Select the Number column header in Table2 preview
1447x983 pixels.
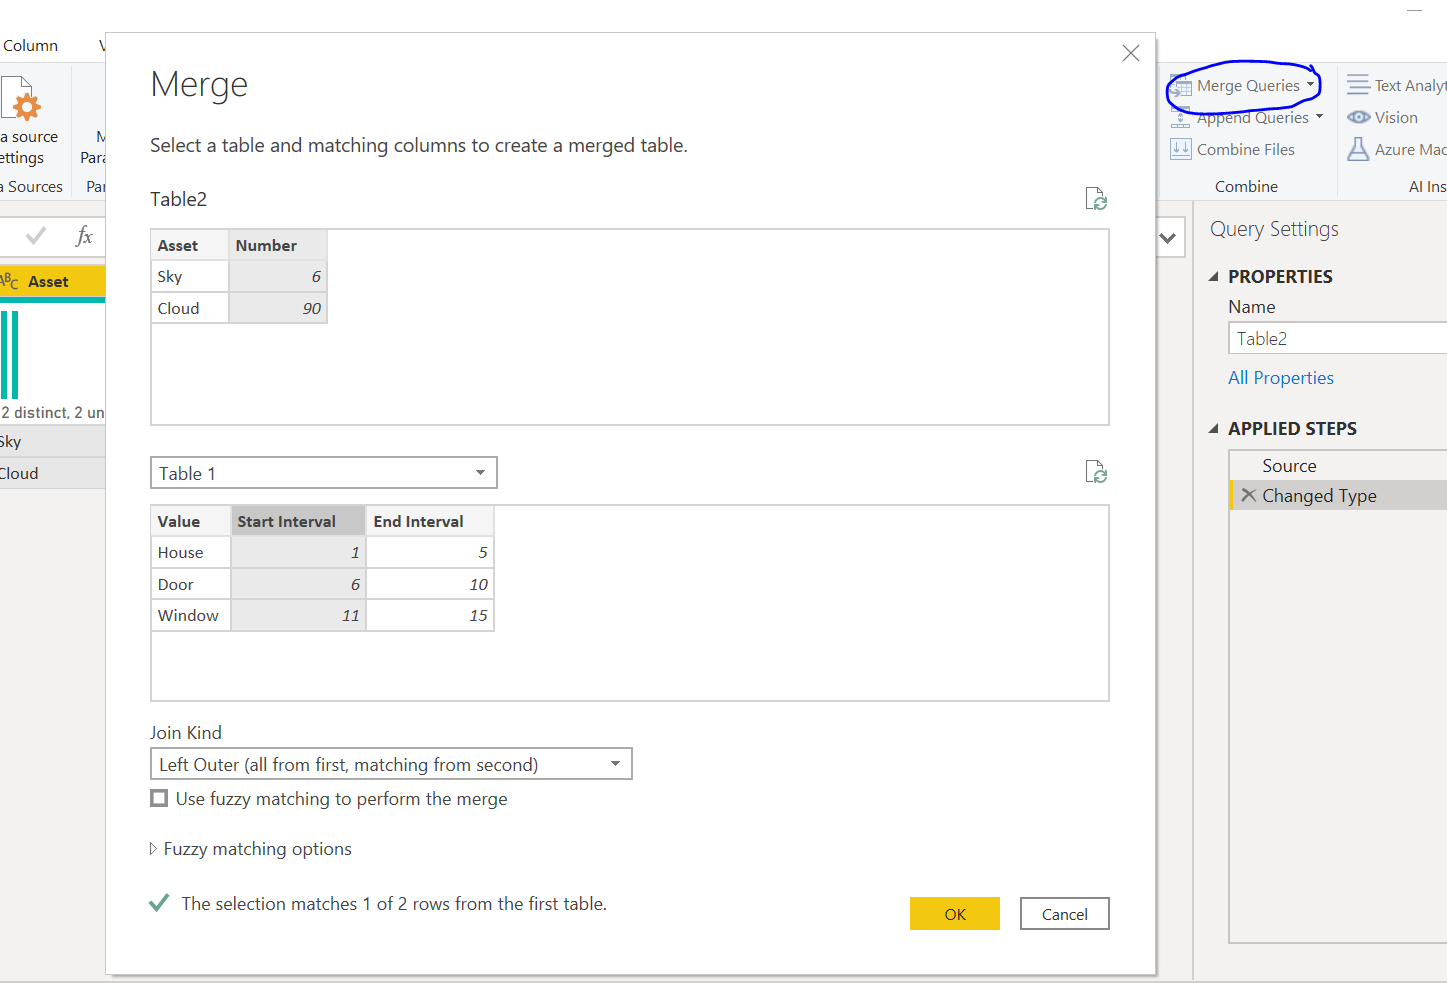[278, 246]
